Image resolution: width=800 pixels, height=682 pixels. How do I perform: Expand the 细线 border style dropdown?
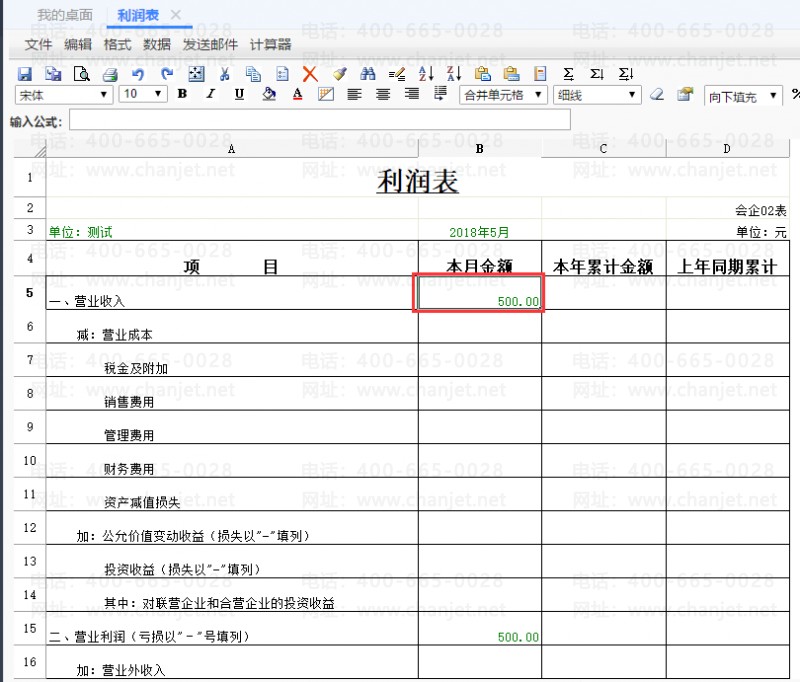coord(597,95)
